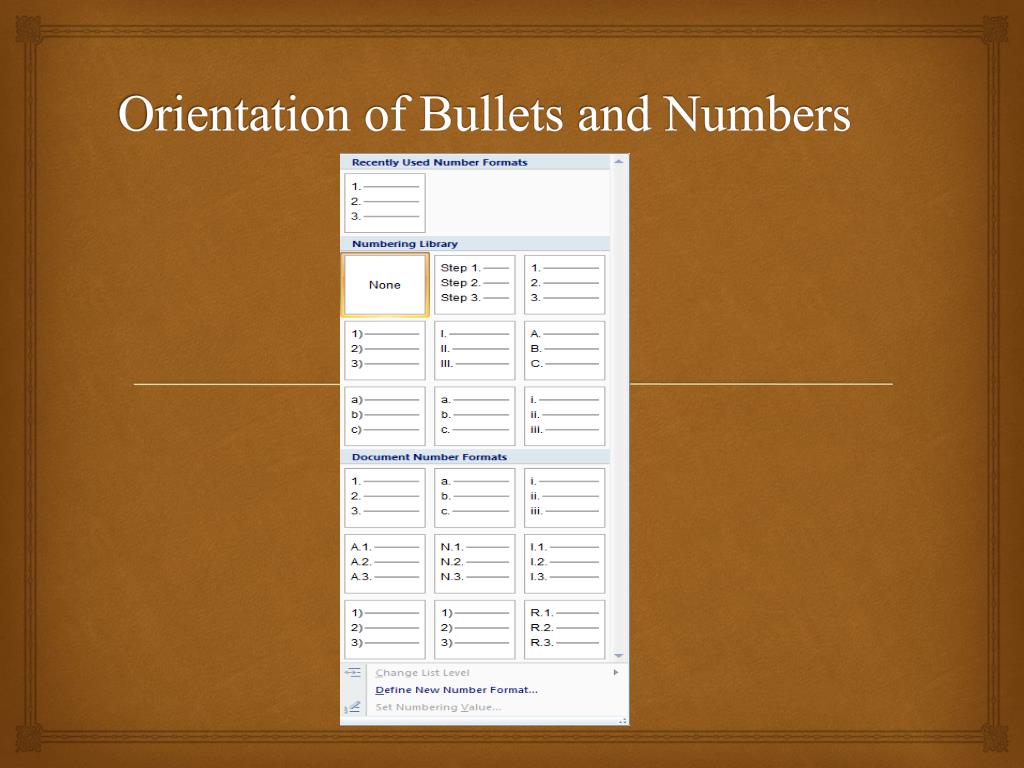This screenshot has height=768, width=1024.
Task: Pick the Step 1. Step 2. numbering format
Action: 475,285
